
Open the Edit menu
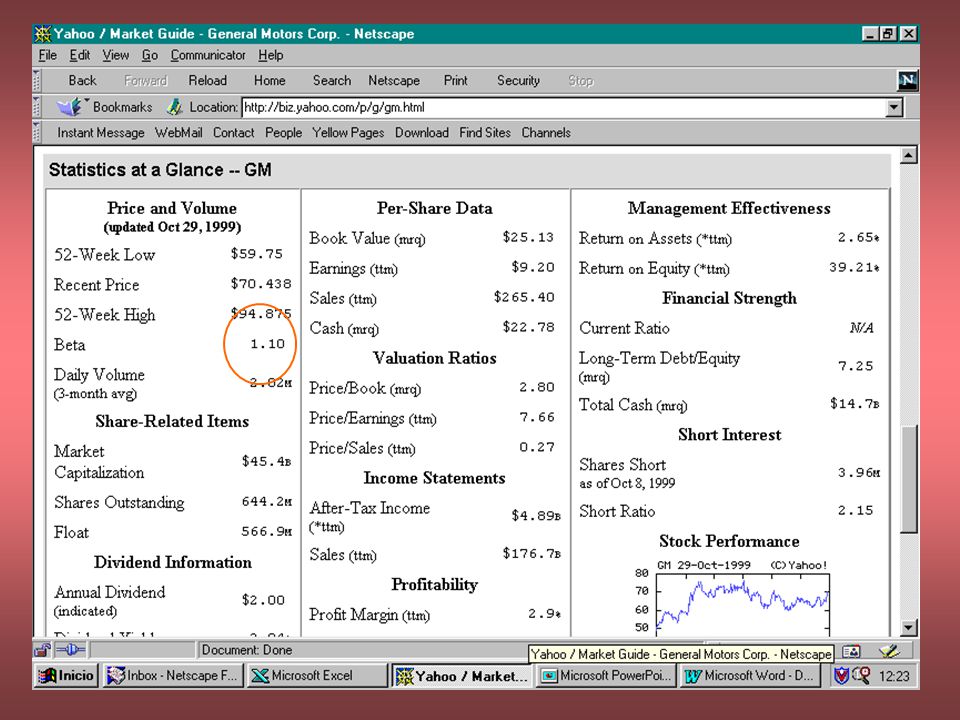[x=80, y=55]
